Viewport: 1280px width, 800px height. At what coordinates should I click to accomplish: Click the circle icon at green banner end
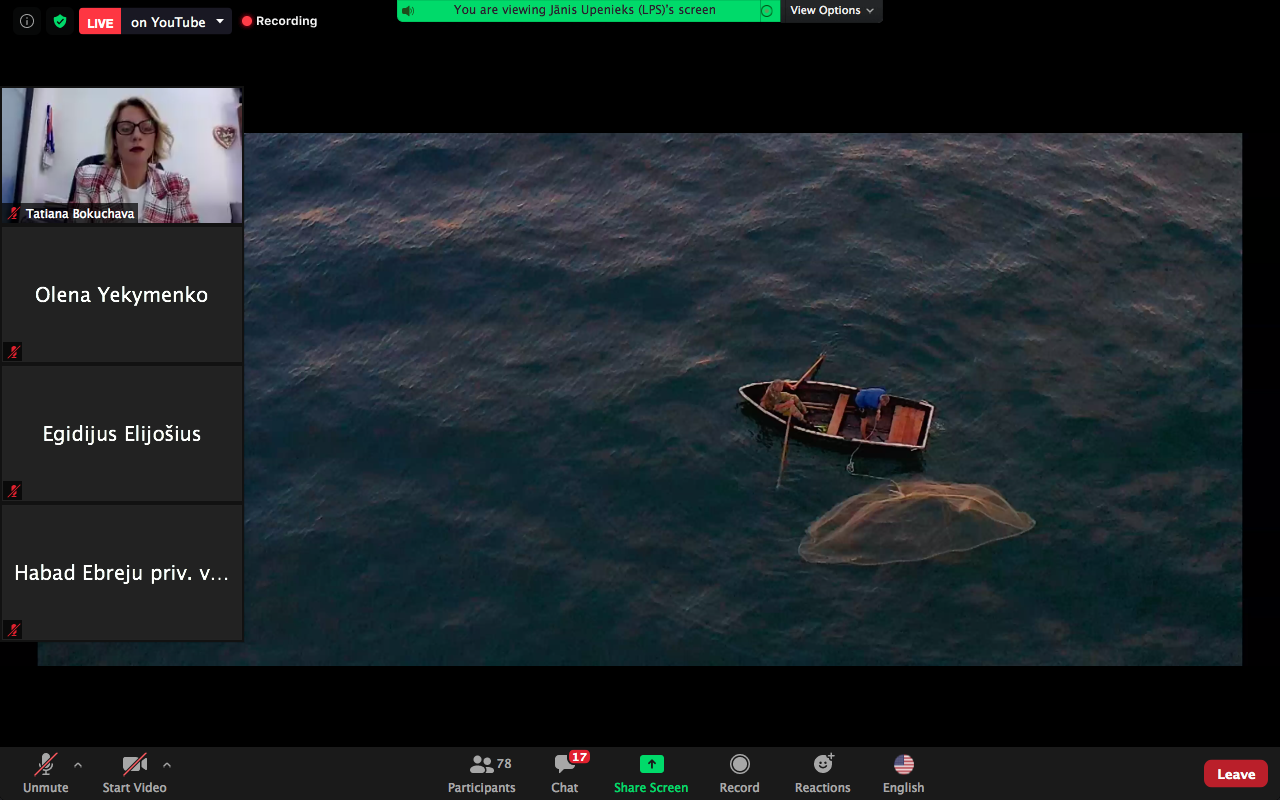coord(767,11)
